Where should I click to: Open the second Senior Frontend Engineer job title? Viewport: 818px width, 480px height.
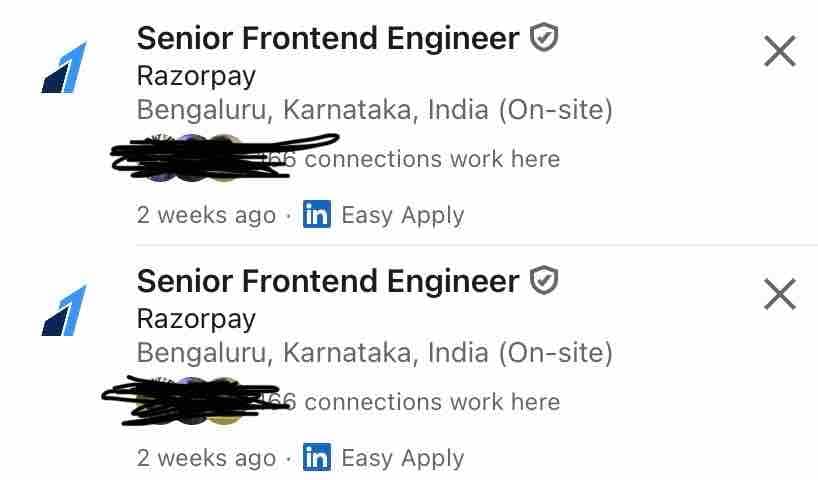[328, 282]
